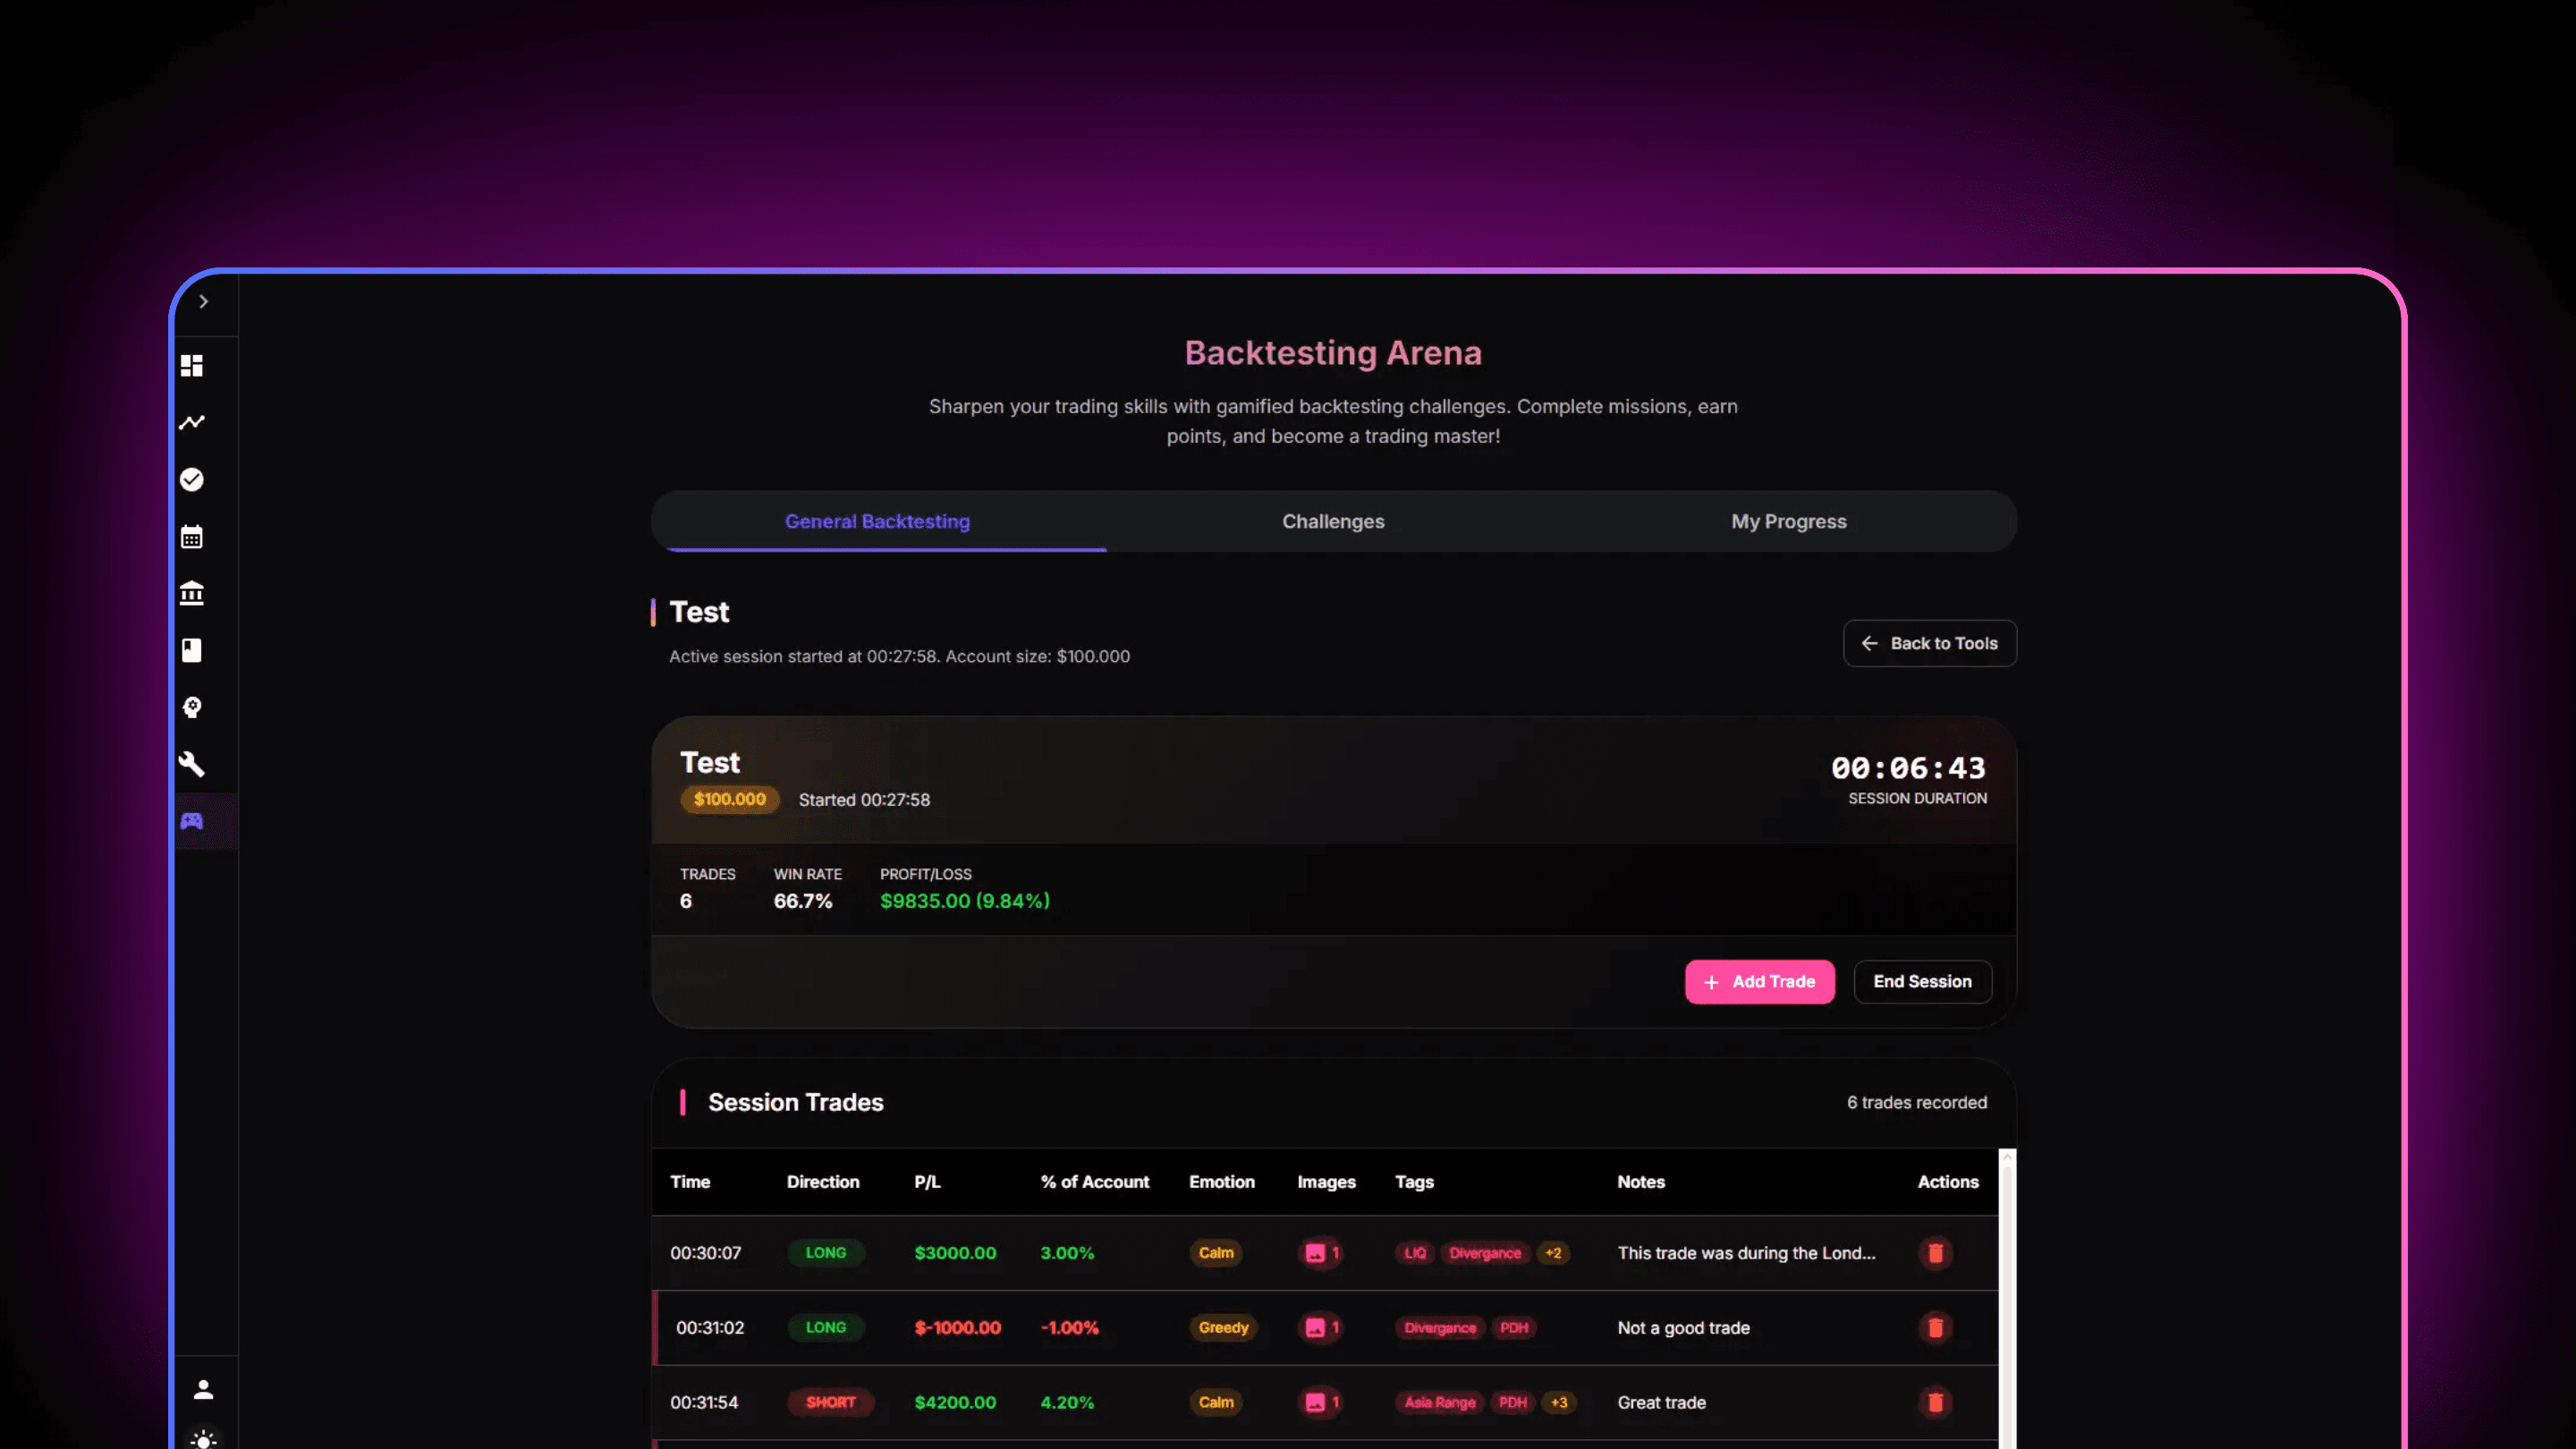2576x1449 pixels.
Task: Expand the +2 tags on the 00:30:07 trade
Action: (x=1552, y=1252)
